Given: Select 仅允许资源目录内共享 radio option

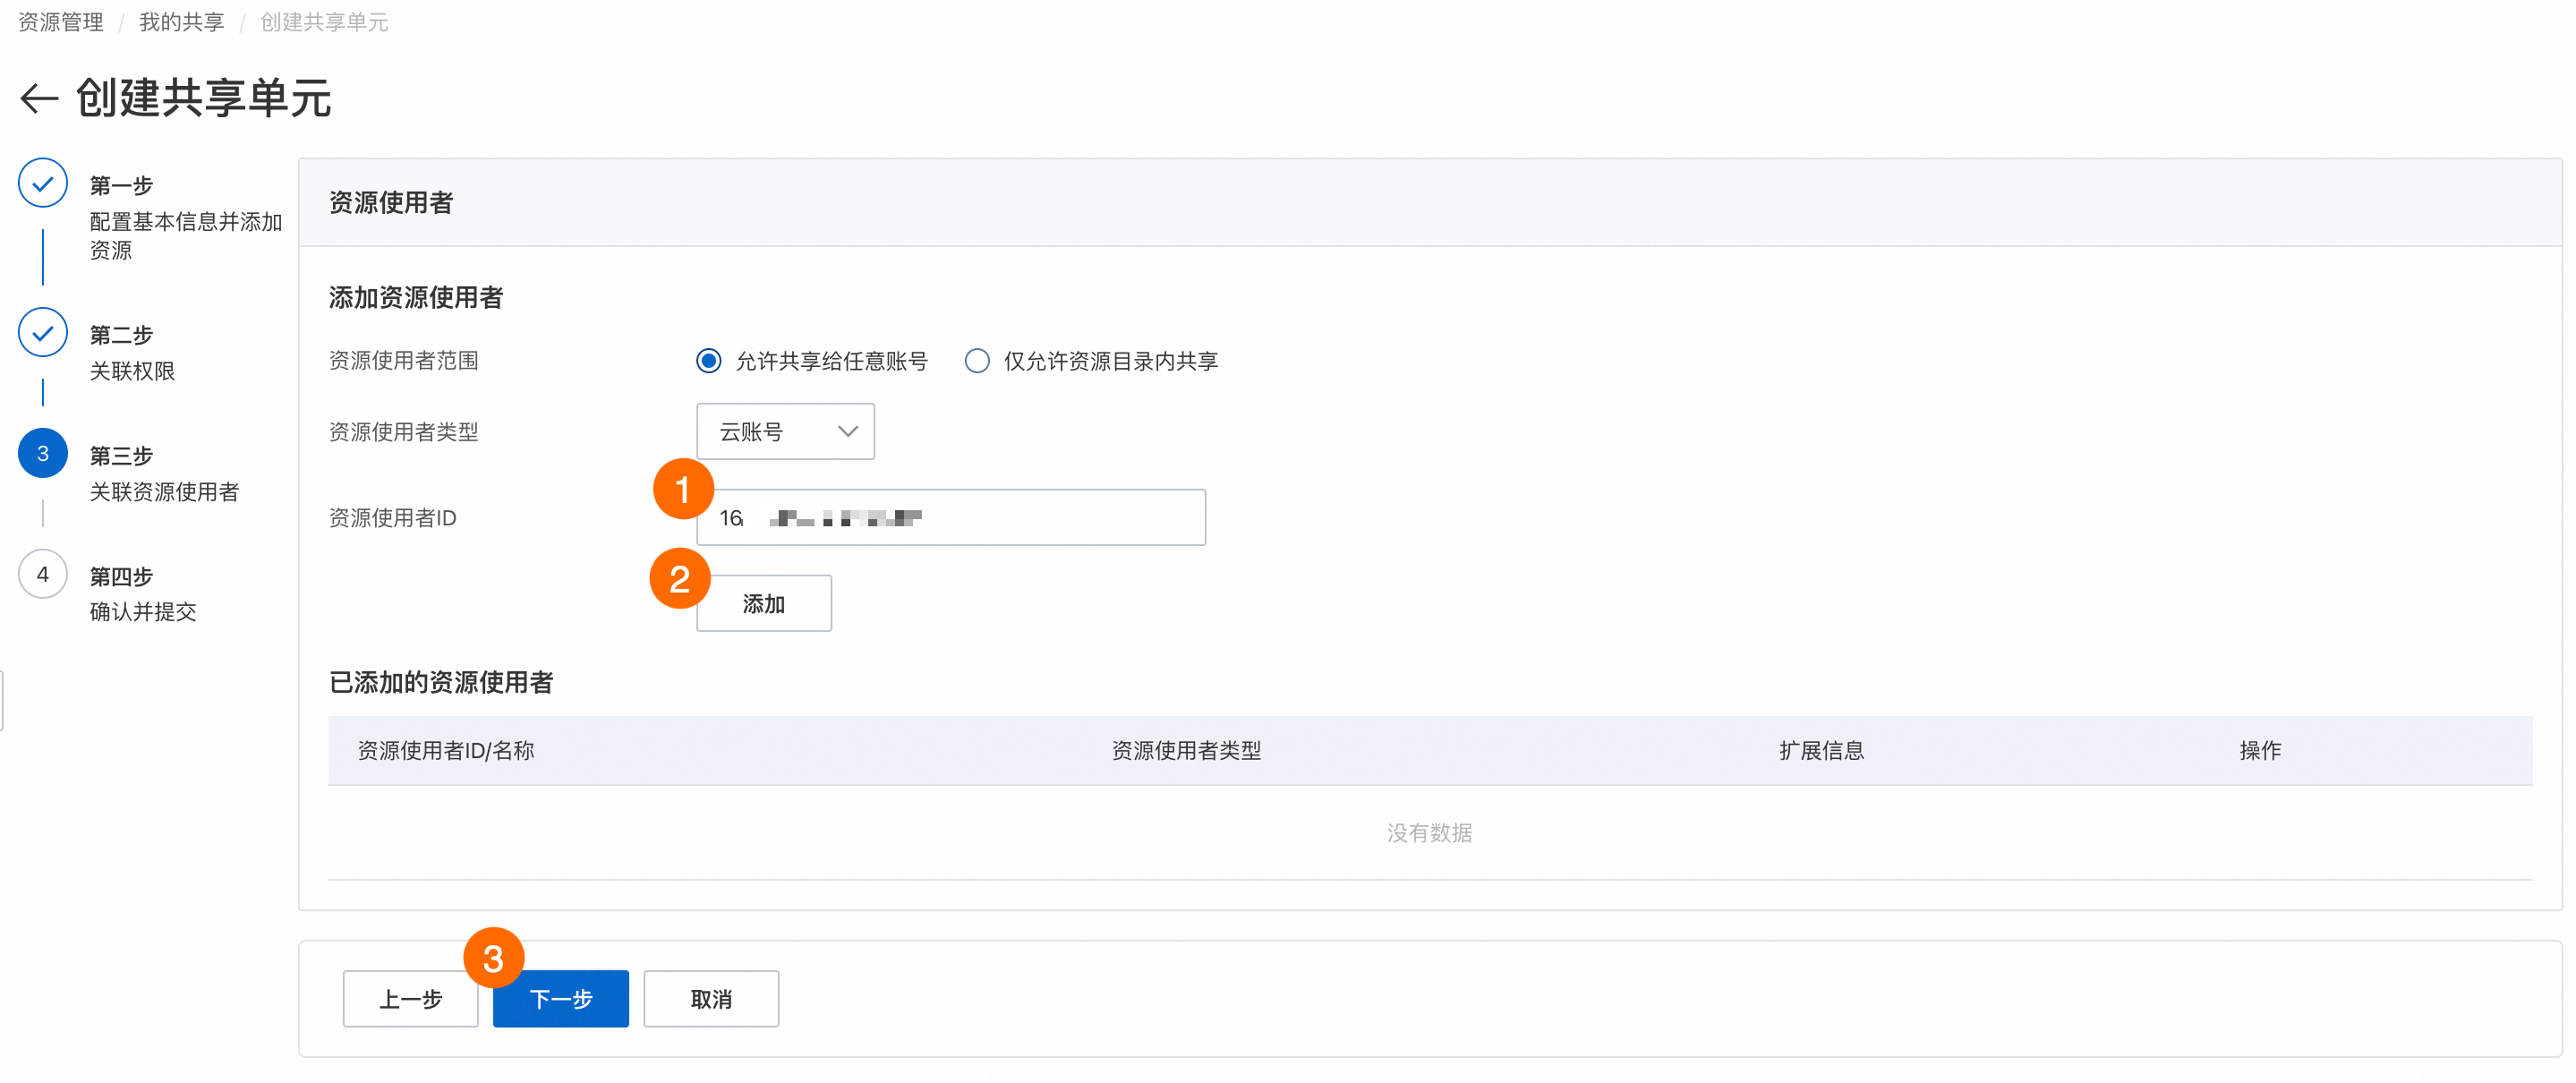Looking at the screenshot, I should click(x=977, y=361).
